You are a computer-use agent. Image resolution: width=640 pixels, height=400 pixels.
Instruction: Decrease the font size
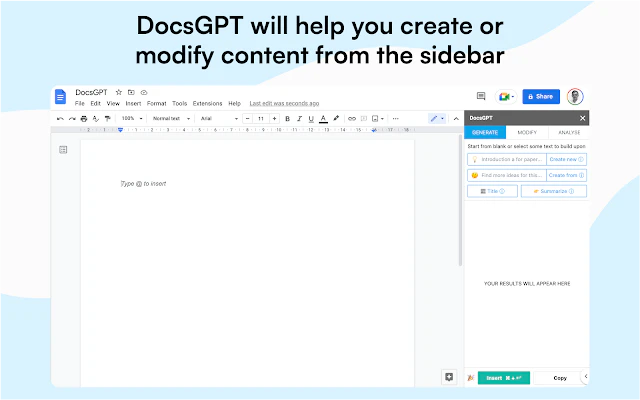[247, 119]
